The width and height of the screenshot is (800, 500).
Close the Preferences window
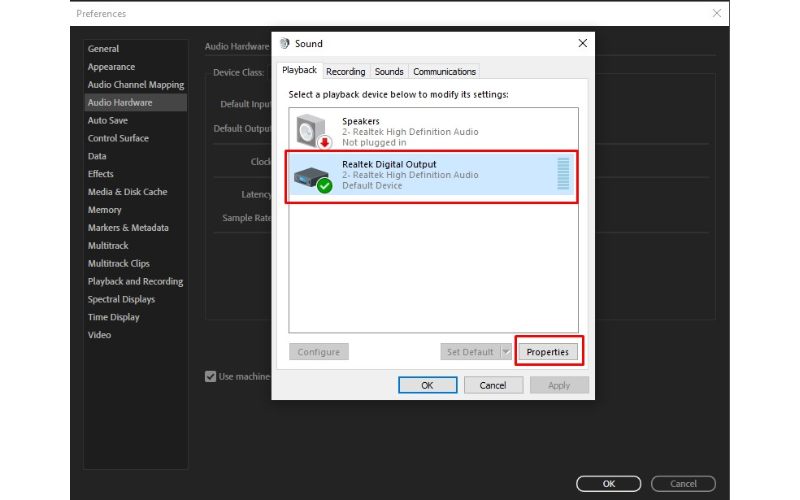(716, 13)
